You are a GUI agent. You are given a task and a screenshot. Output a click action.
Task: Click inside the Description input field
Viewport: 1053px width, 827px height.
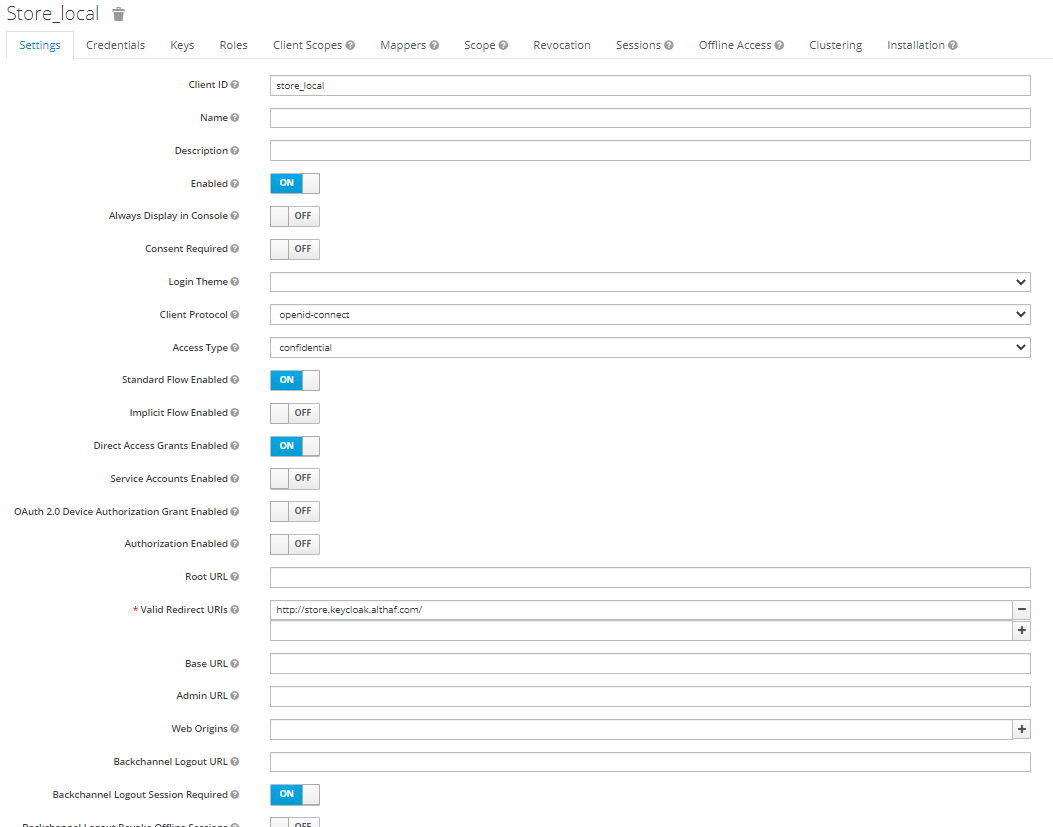point(650,150)
